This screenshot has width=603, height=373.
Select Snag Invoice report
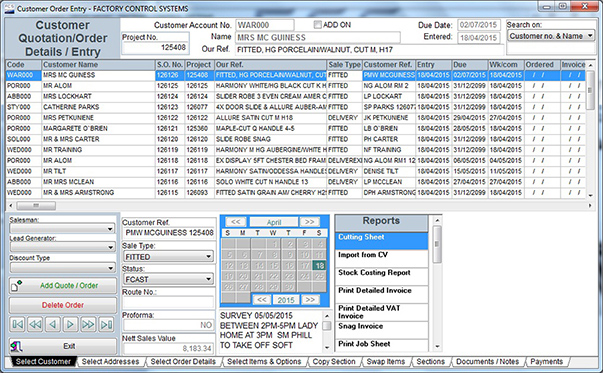pyautogui.click(x=381, y=330)
